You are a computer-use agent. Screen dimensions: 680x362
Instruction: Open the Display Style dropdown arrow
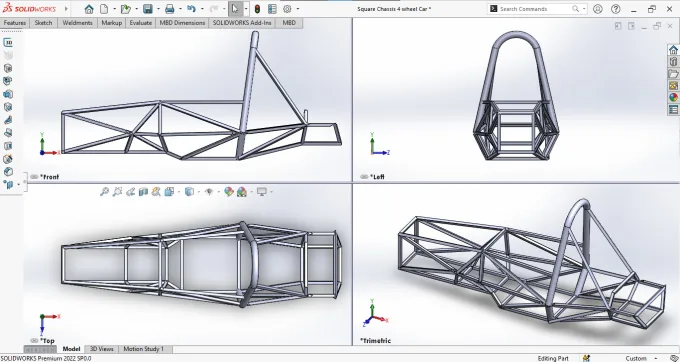tap(199, 192)
